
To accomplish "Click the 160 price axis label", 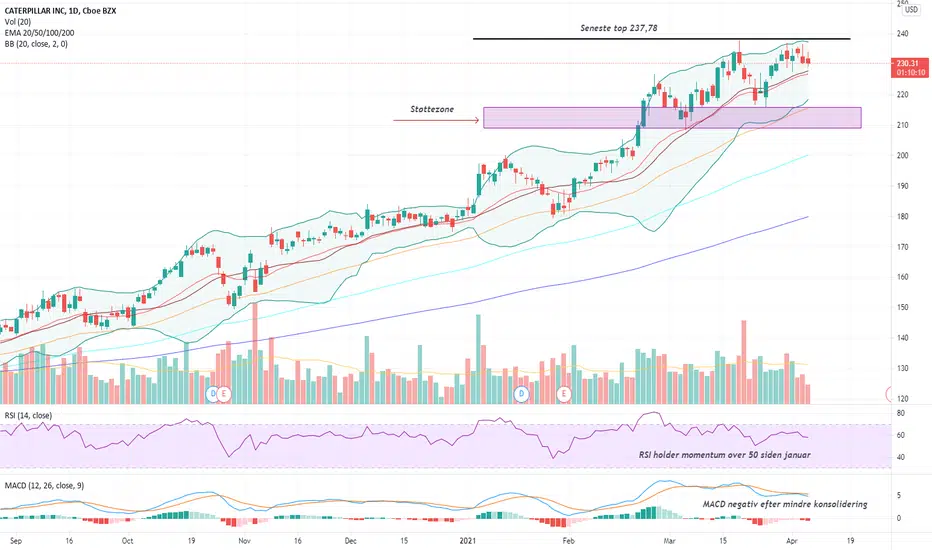I will pyautogui.click(x=902, y=277).
